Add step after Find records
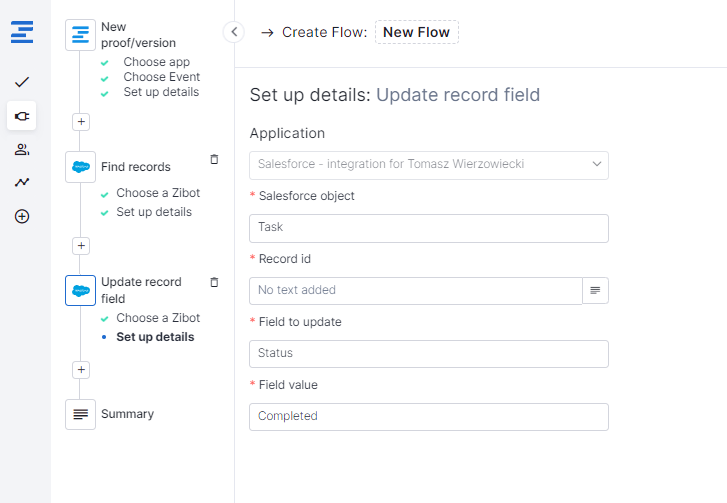 [x=81, y=246]
